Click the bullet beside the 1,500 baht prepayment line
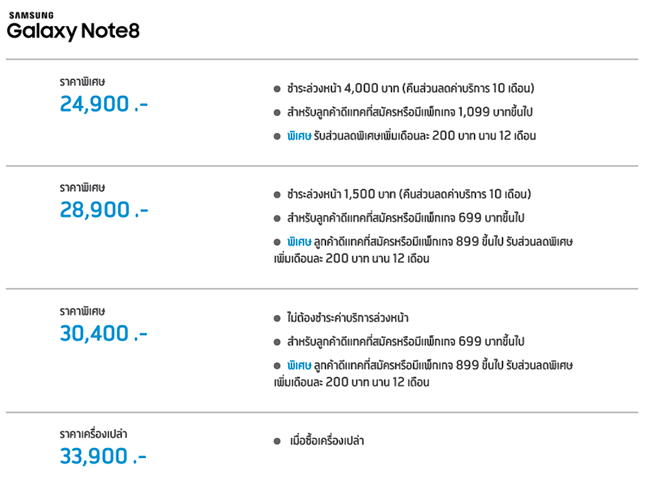The image size is (650, 481). point(277,195)
